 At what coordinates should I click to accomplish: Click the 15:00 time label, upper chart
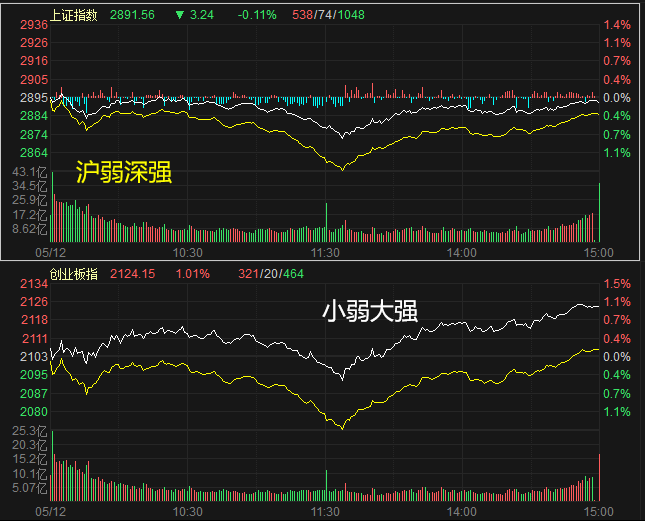[599, 252]
